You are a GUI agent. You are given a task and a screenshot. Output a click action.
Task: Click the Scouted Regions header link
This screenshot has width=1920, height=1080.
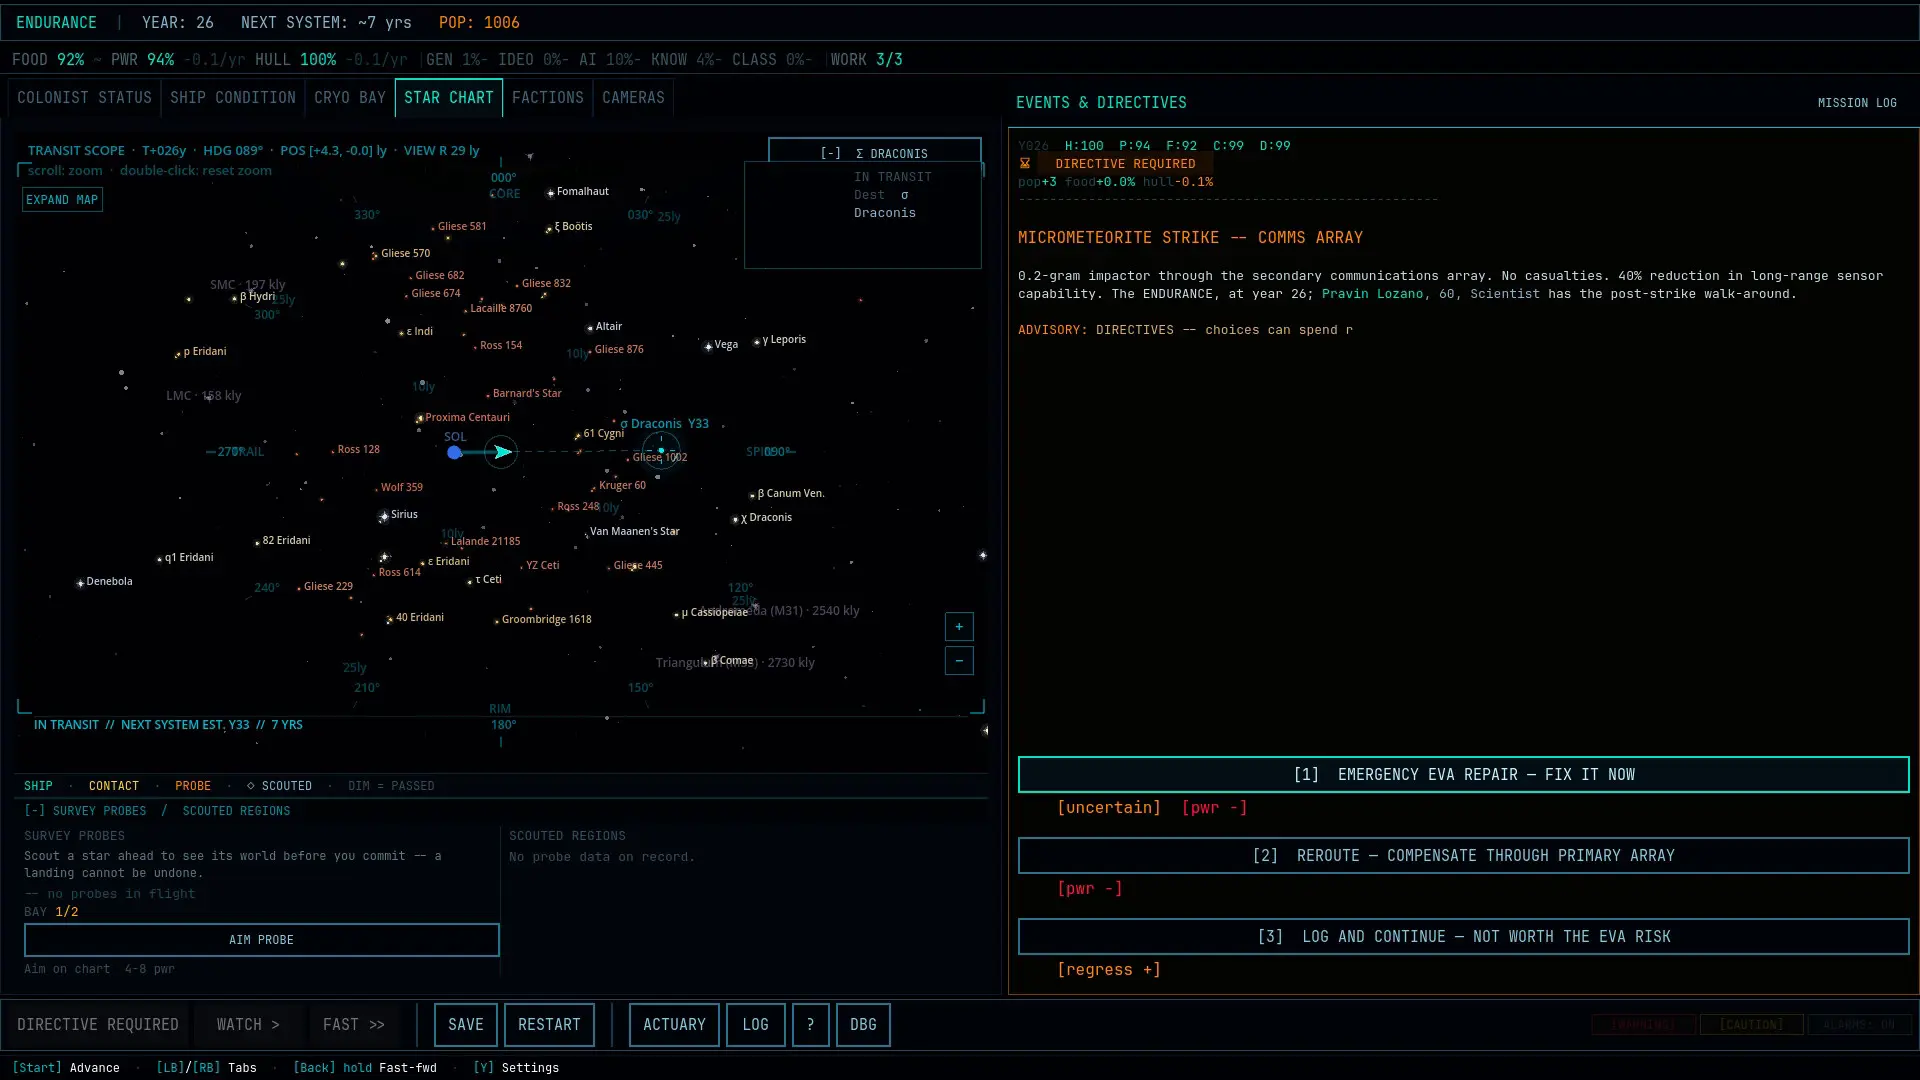tap(236, 811)
